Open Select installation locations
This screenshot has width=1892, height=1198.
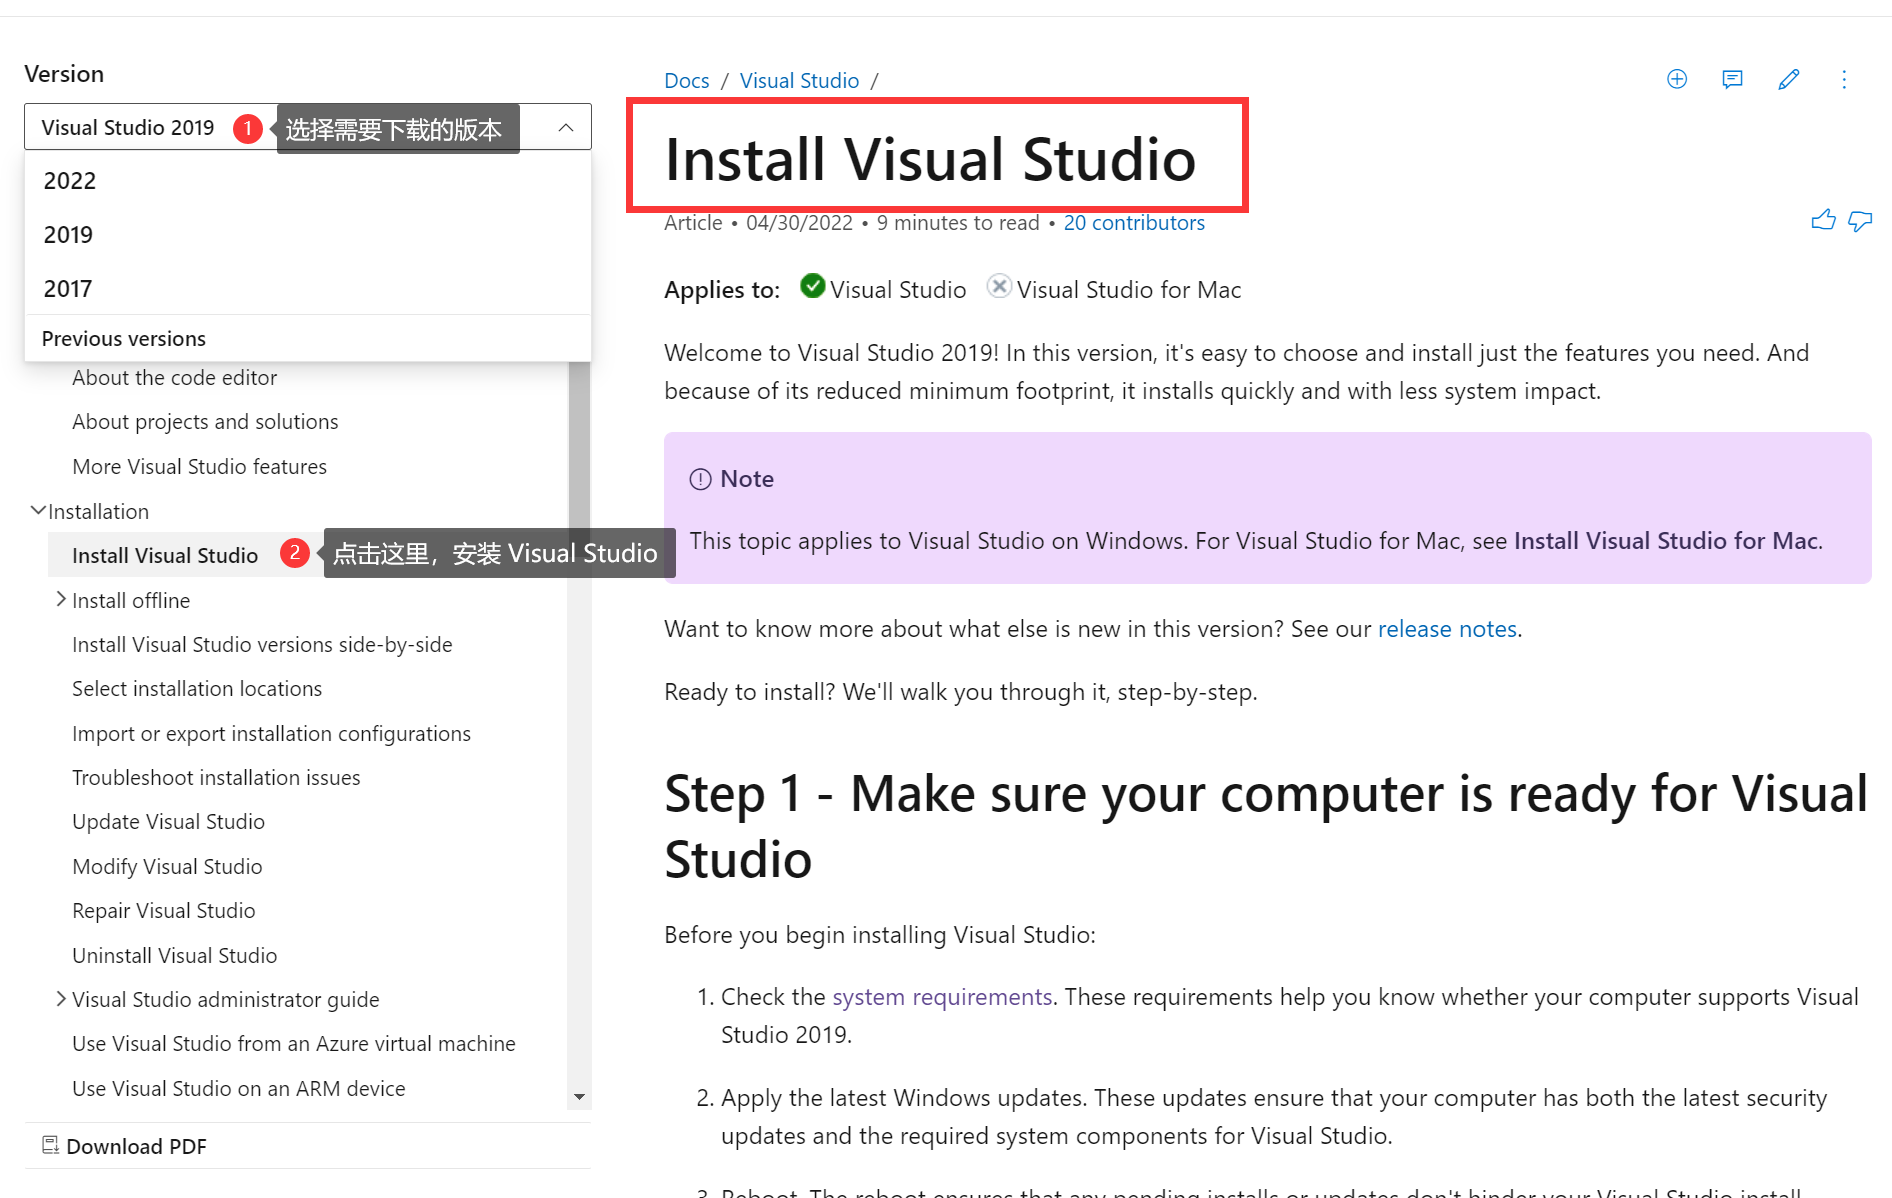tap(197, 689)
